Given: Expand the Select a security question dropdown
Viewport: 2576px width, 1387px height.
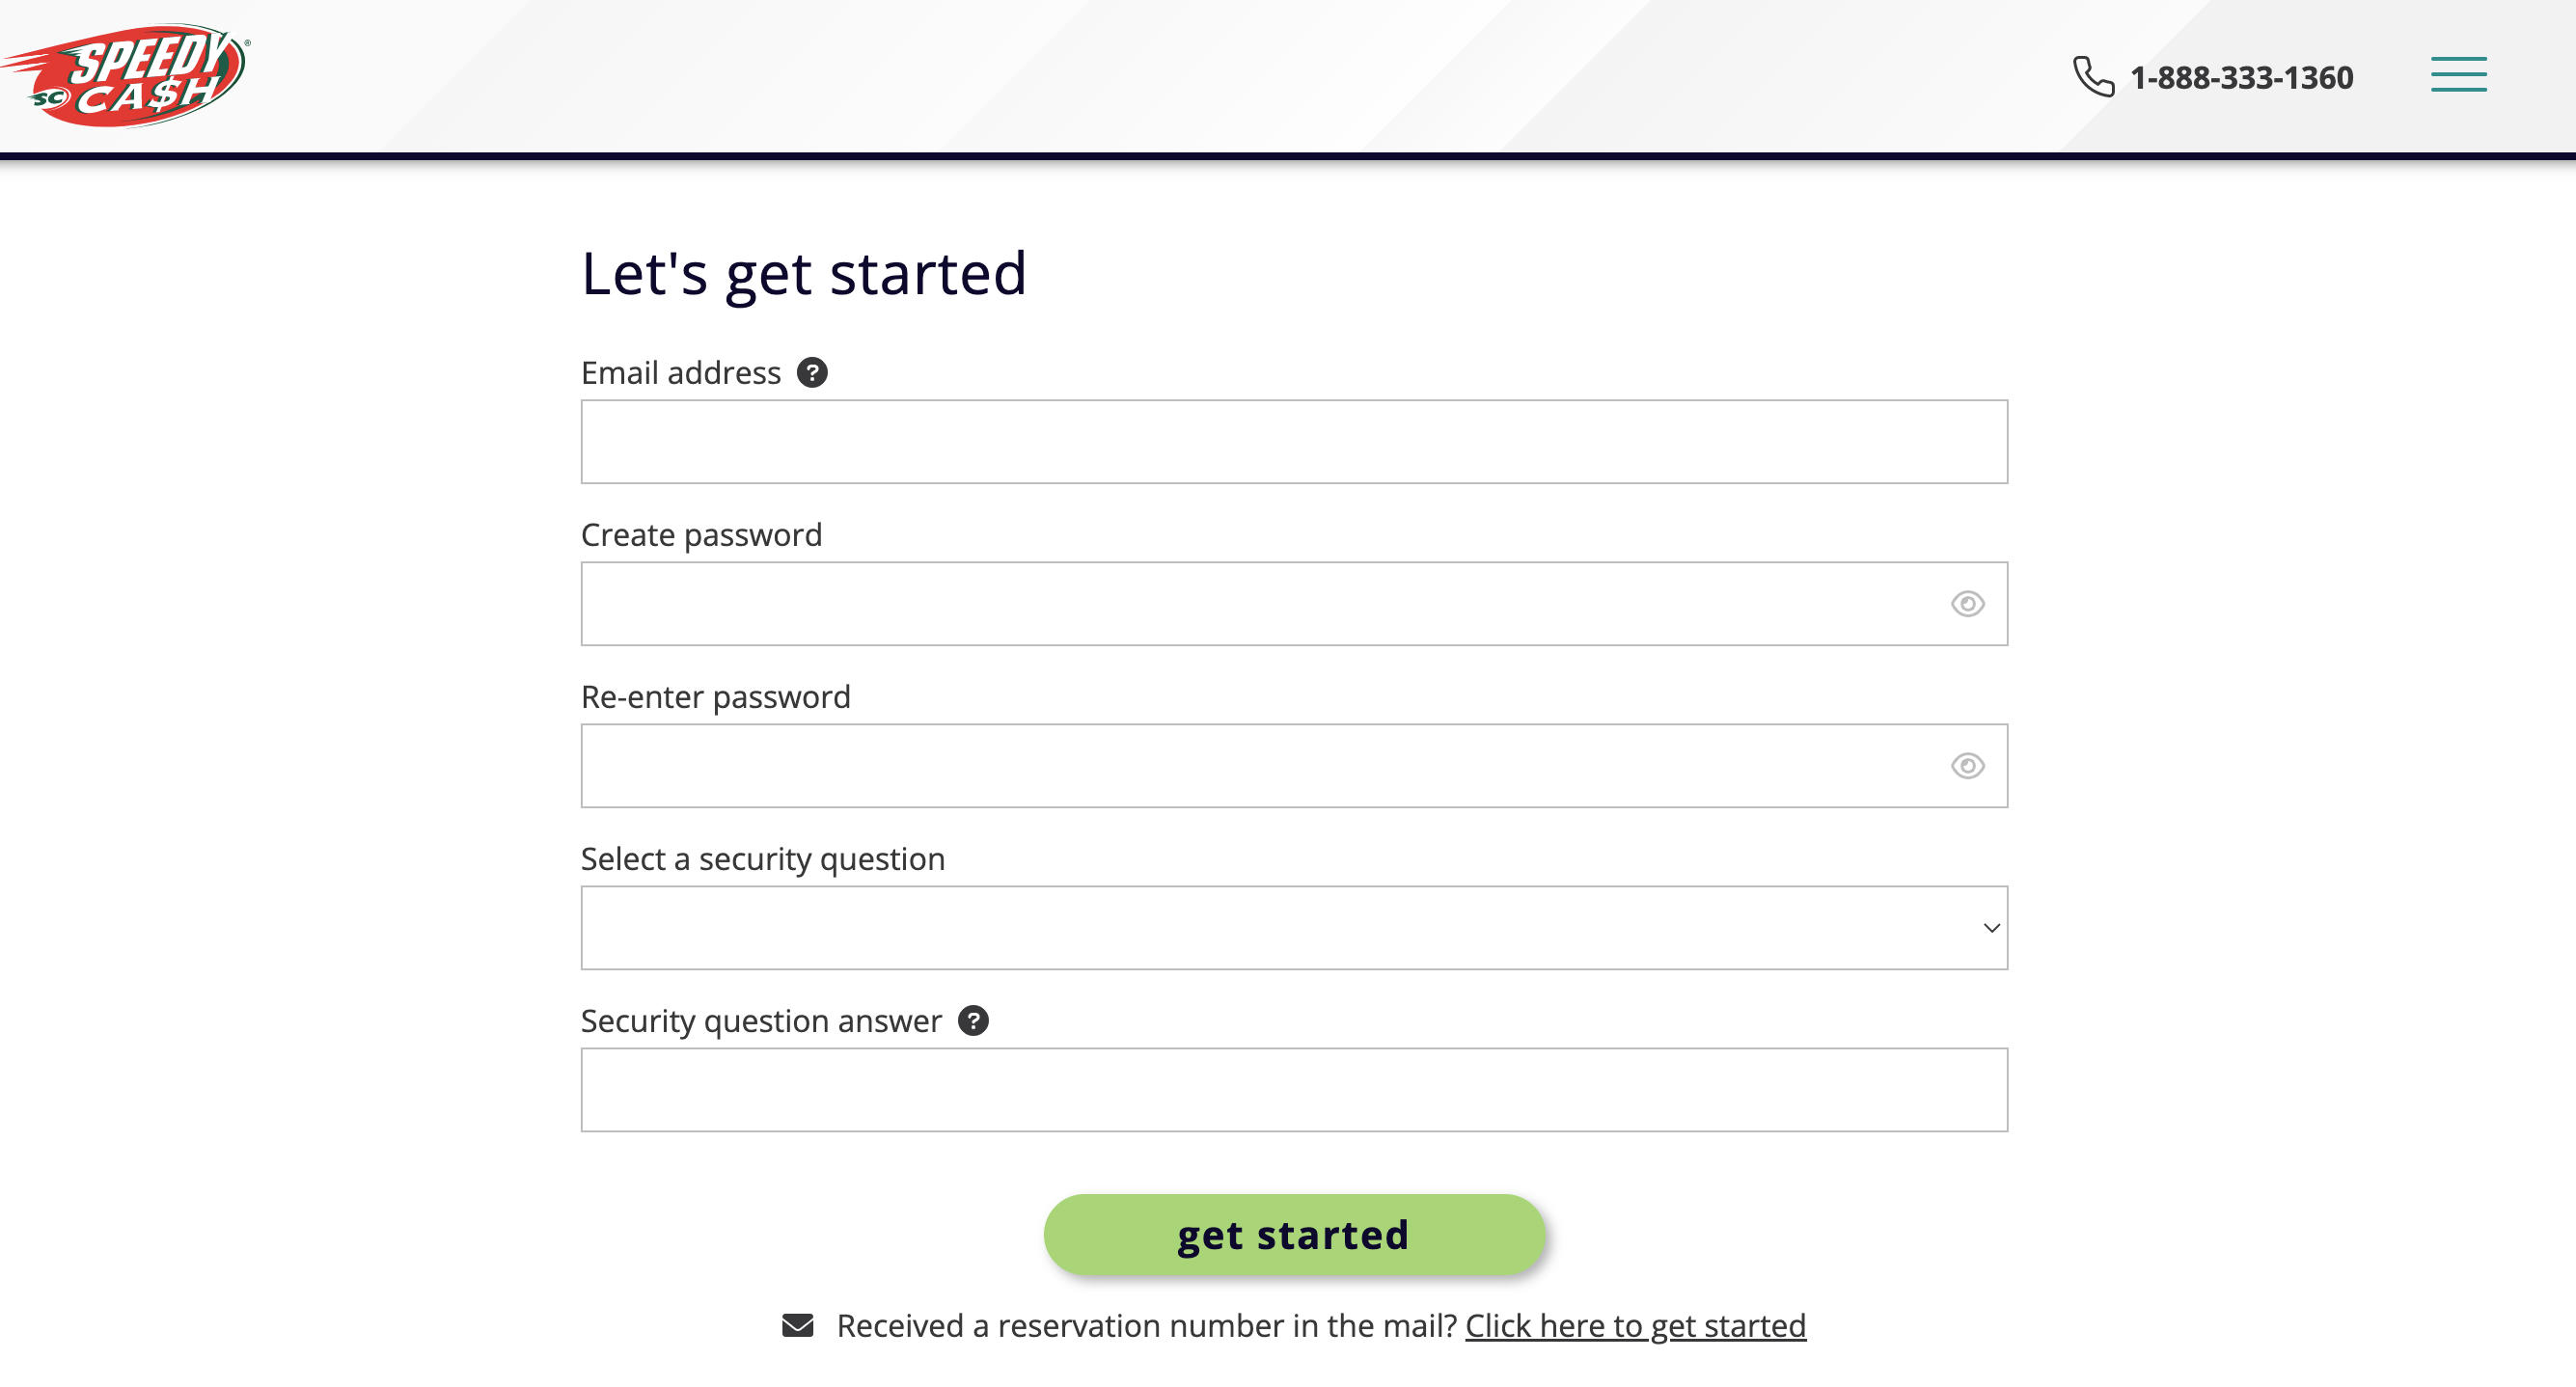Looking at the screenshot, I should tap(1293, 926).
